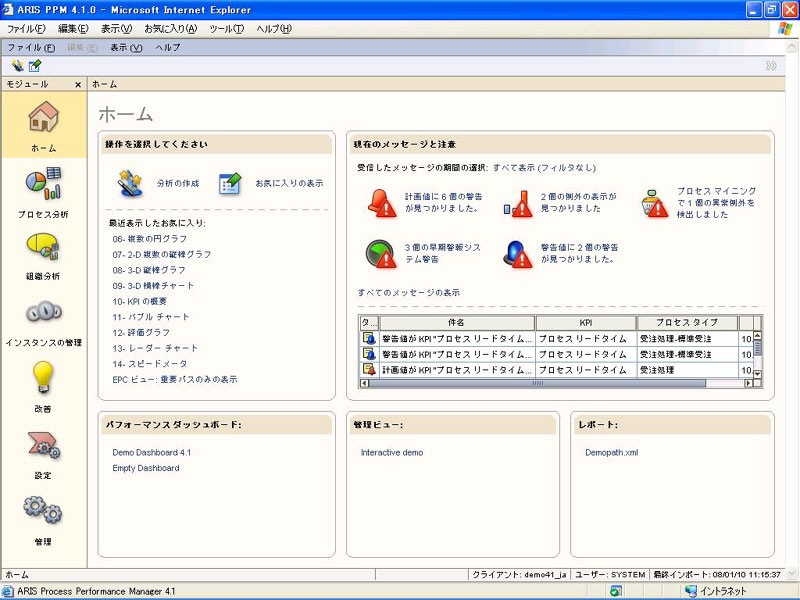This screenshot has height=600, width=800.
Task: Open the ツール(T) menu
Action: [227, 29]
